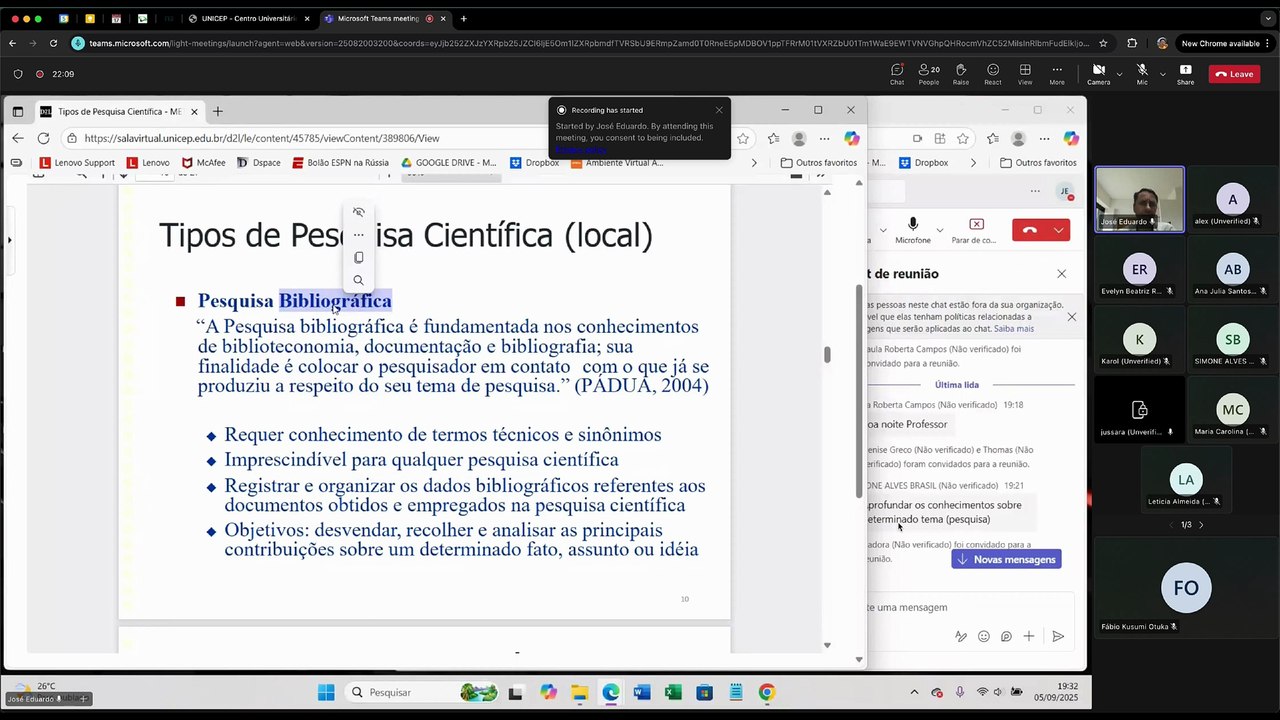This screenshot has width=1280, height=720.
Task: Open Word from the Windows taskbar
Action: (641, 692)
